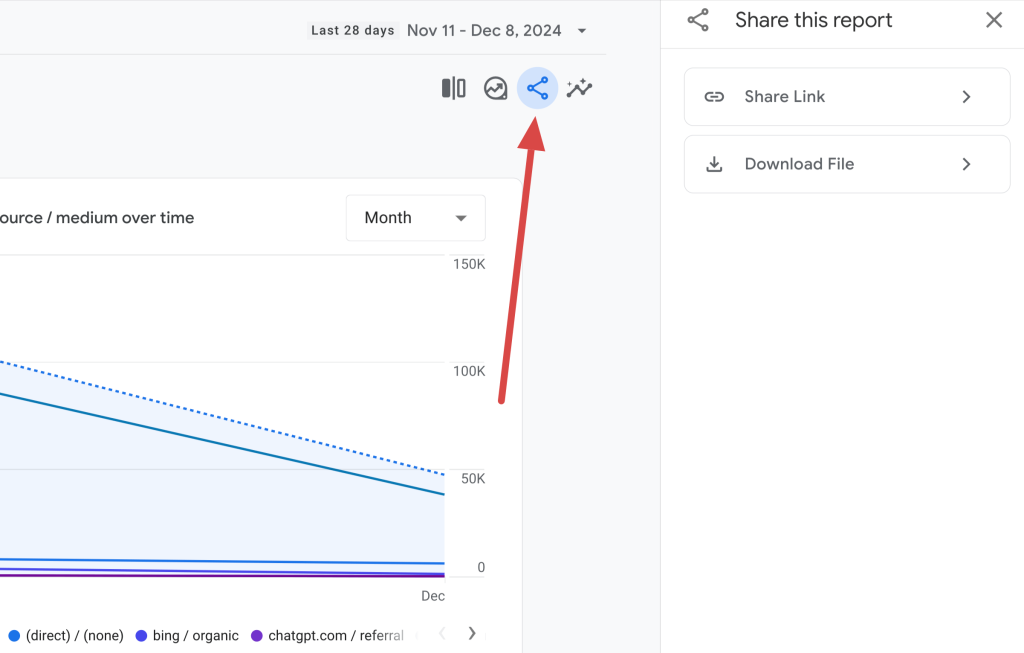Close the Share this report panel
Screen dimensions: 1024x653
point(994,20)
